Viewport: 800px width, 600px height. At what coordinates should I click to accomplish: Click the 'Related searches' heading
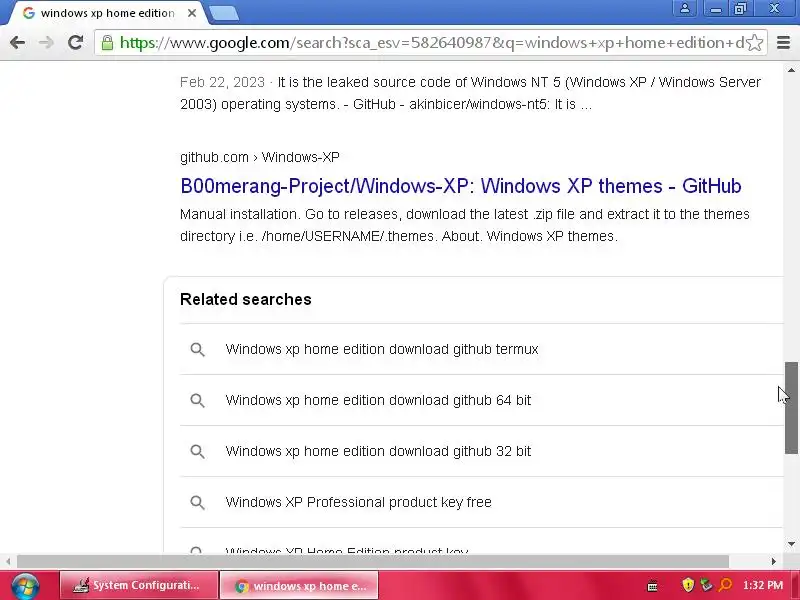246,299
